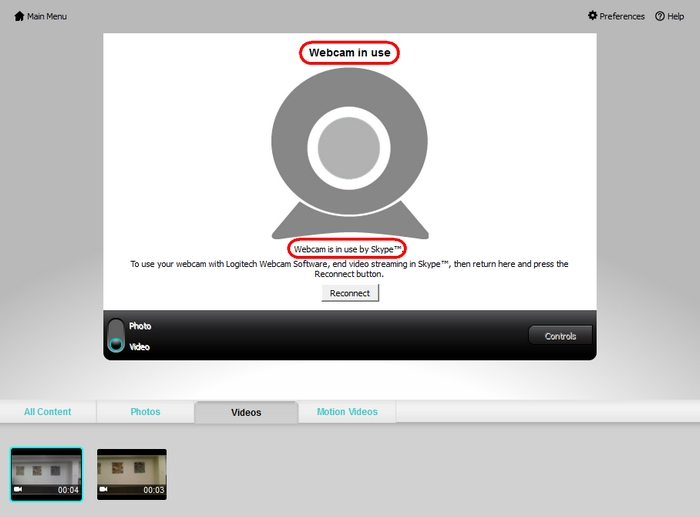
Task: Select Video capture mode label
Action: pos(139,347)
